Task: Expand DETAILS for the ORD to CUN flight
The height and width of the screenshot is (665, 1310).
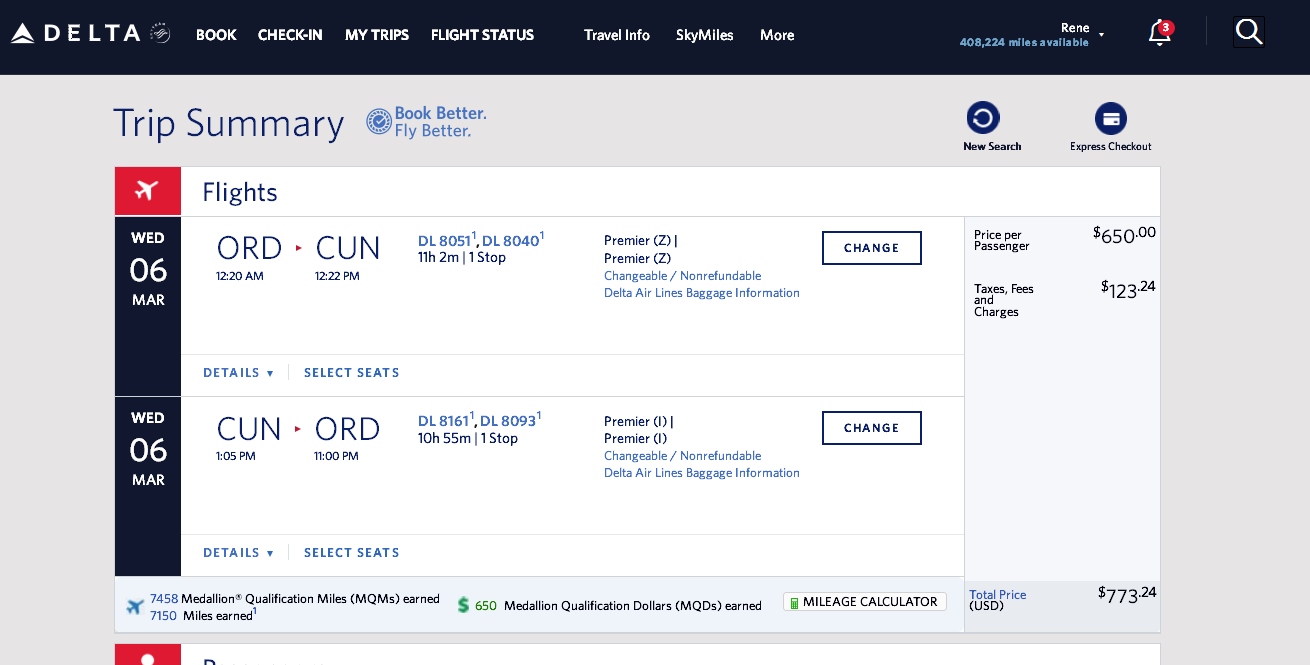Action: click(x=238, y=372)
